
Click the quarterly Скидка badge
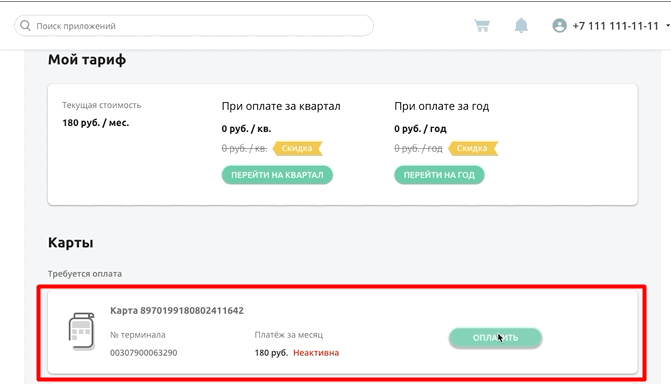(x=297, y=148)
